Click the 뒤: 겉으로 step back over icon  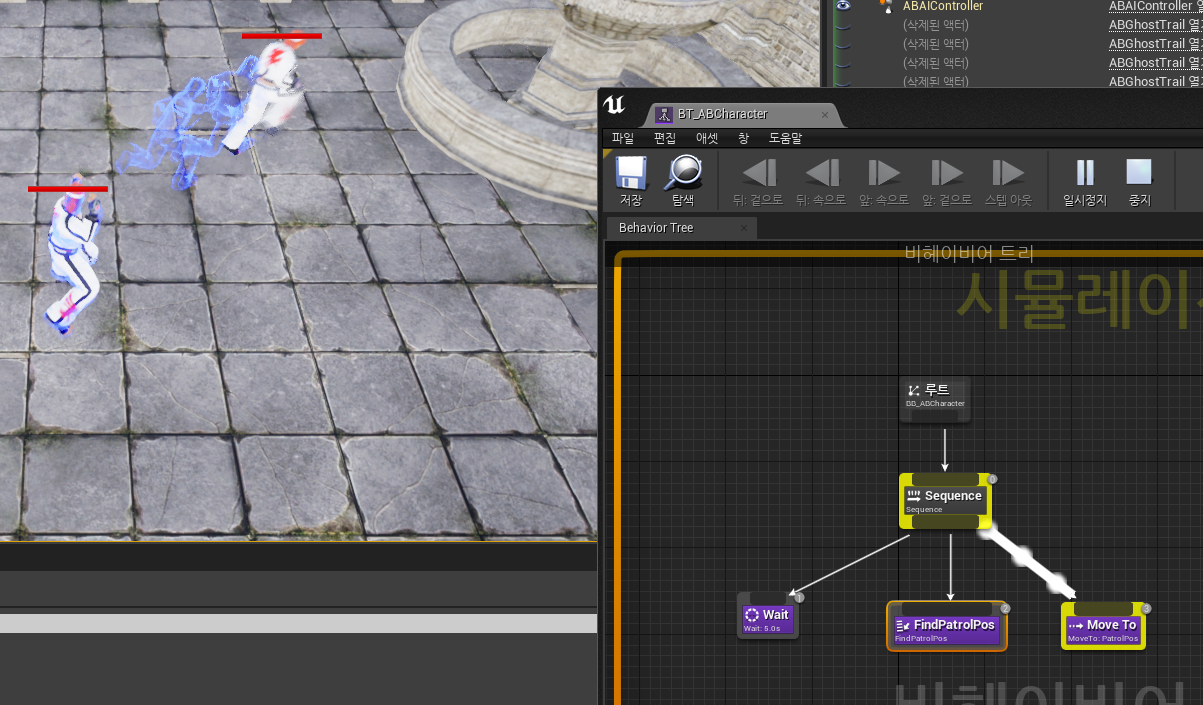pos(758,173)
